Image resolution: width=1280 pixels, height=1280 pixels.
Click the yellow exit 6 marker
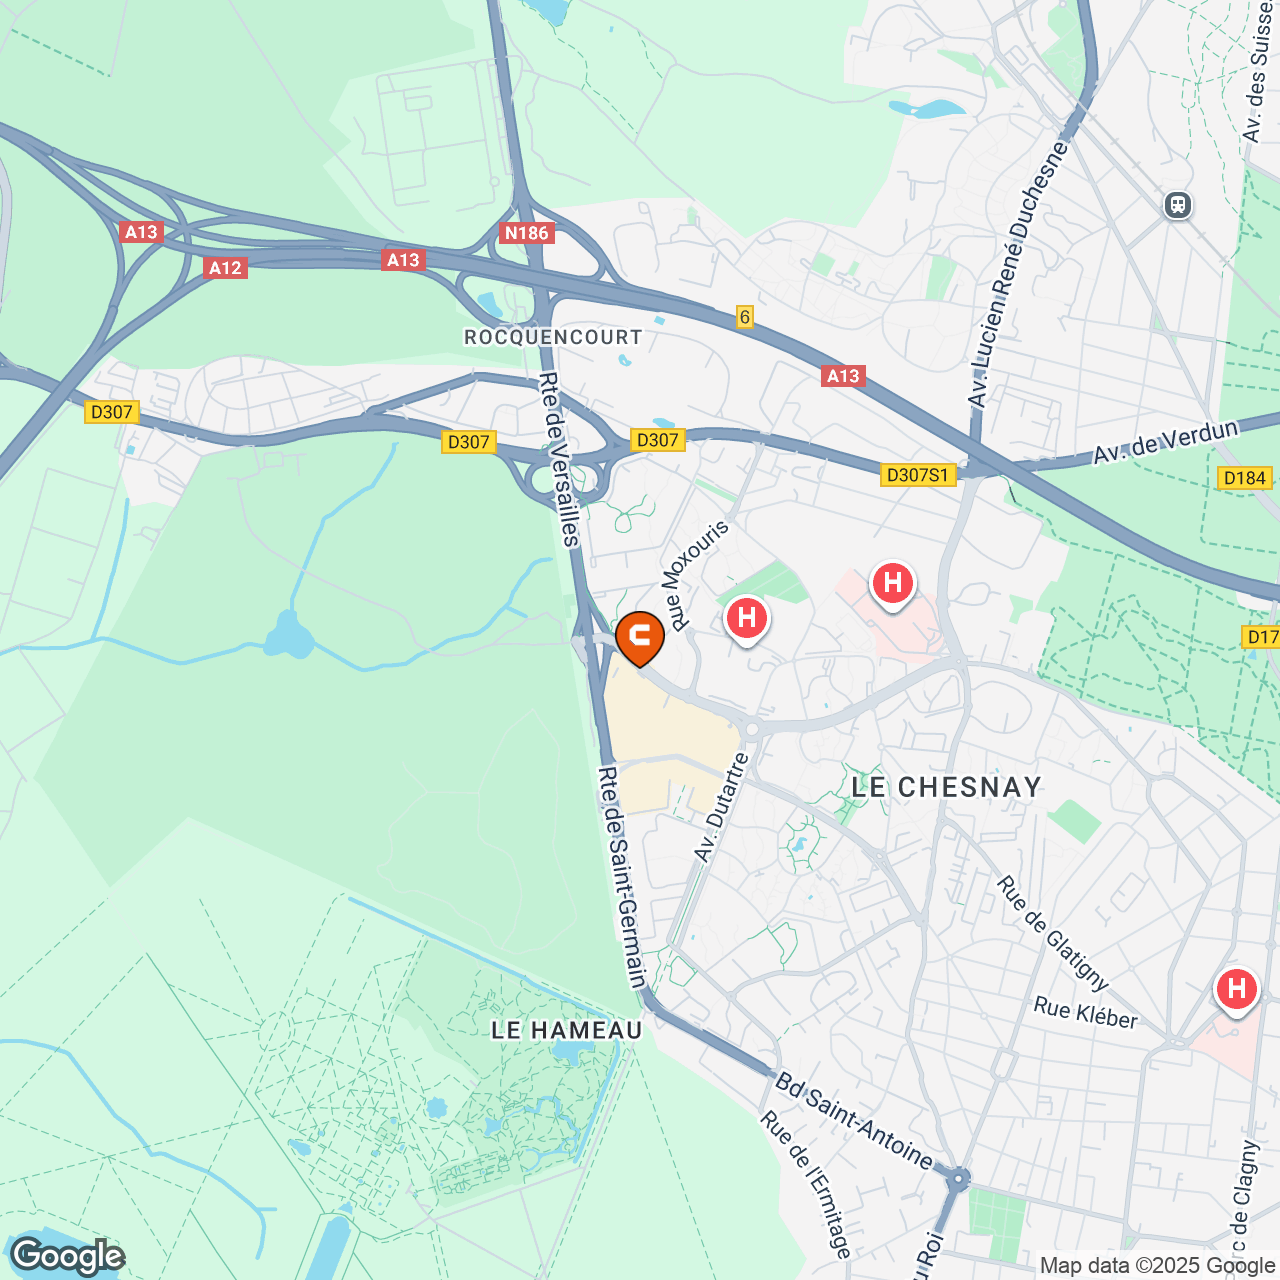(x=744, y=317)
